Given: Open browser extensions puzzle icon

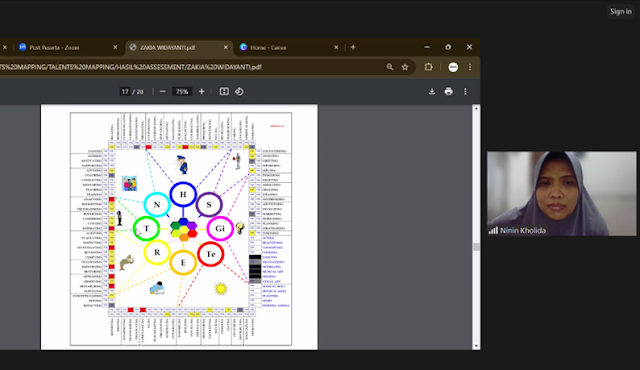Looking at the screenshot, I should [x=428, y=67].
